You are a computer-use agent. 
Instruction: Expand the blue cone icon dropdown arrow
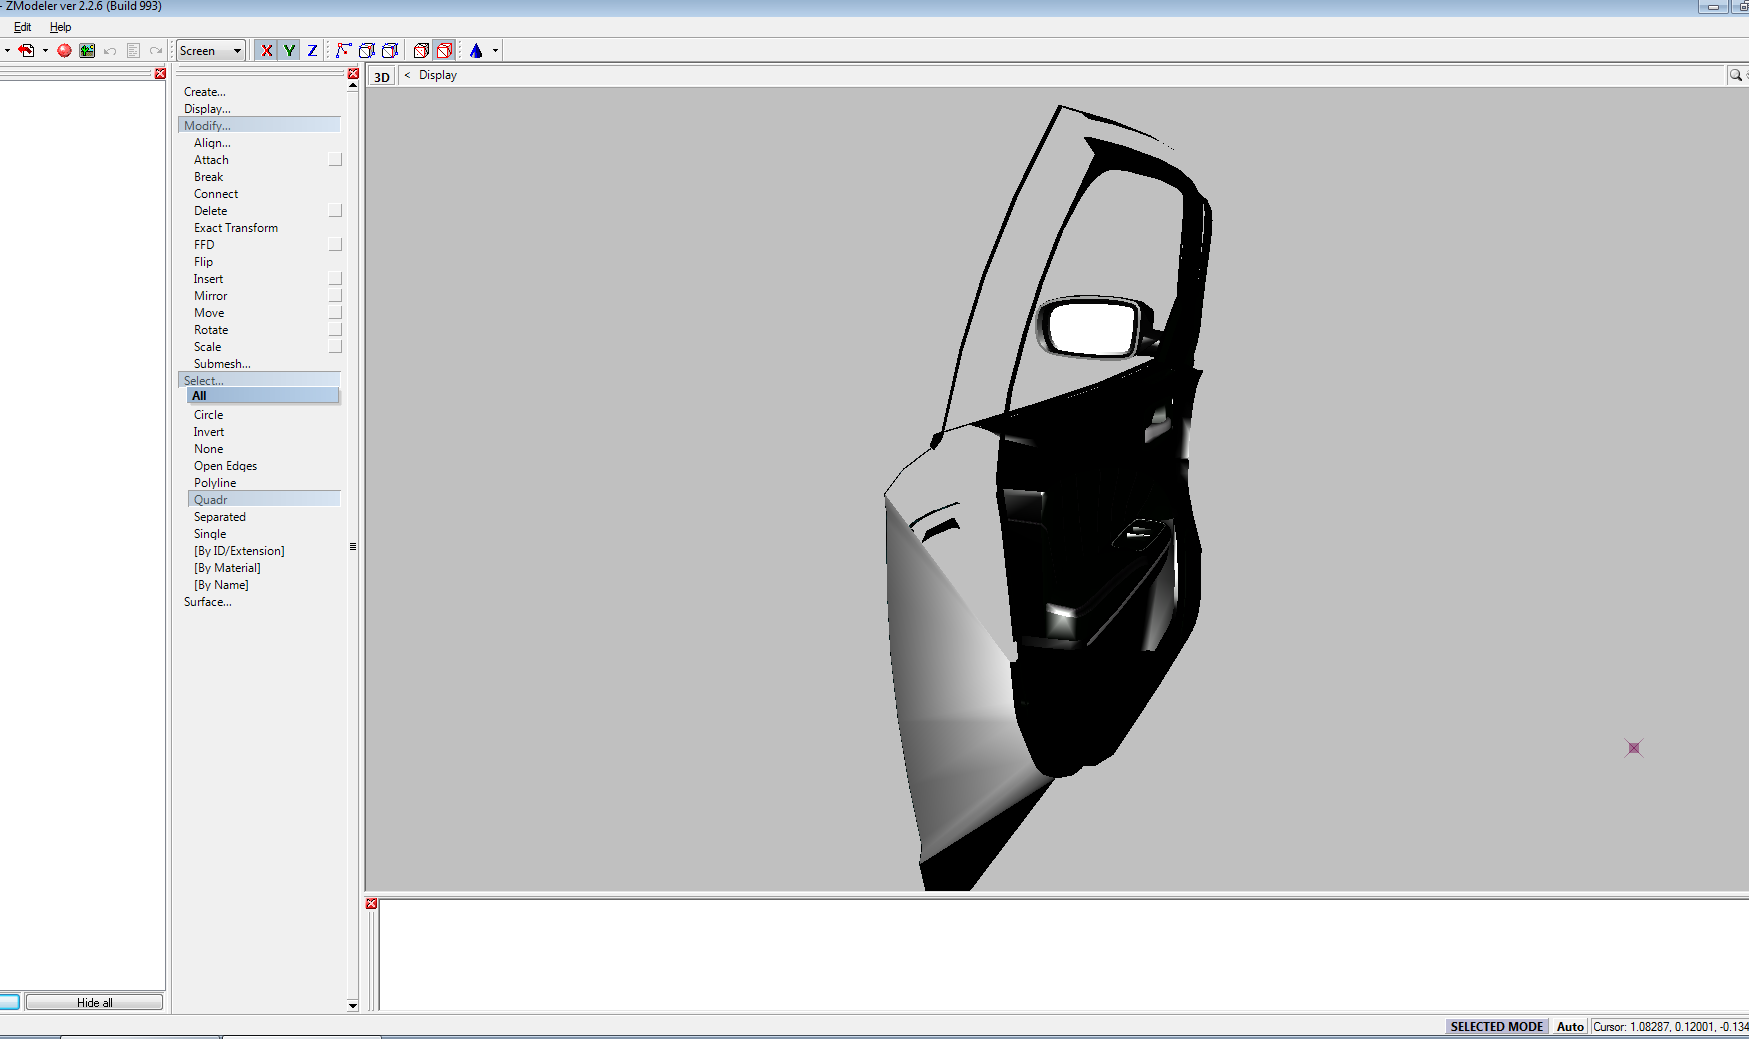point(495,51)
